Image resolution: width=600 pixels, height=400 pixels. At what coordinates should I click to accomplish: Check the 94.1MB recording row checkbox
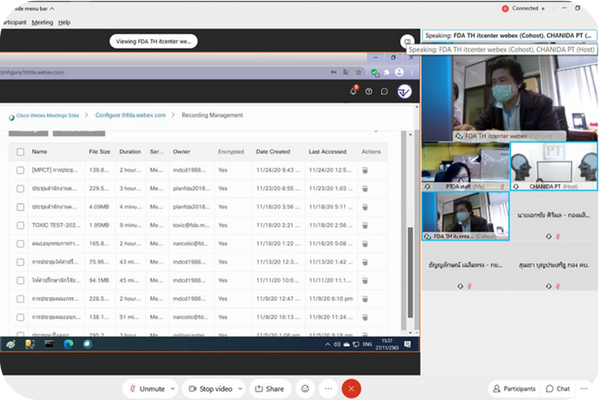pos(21,281)
